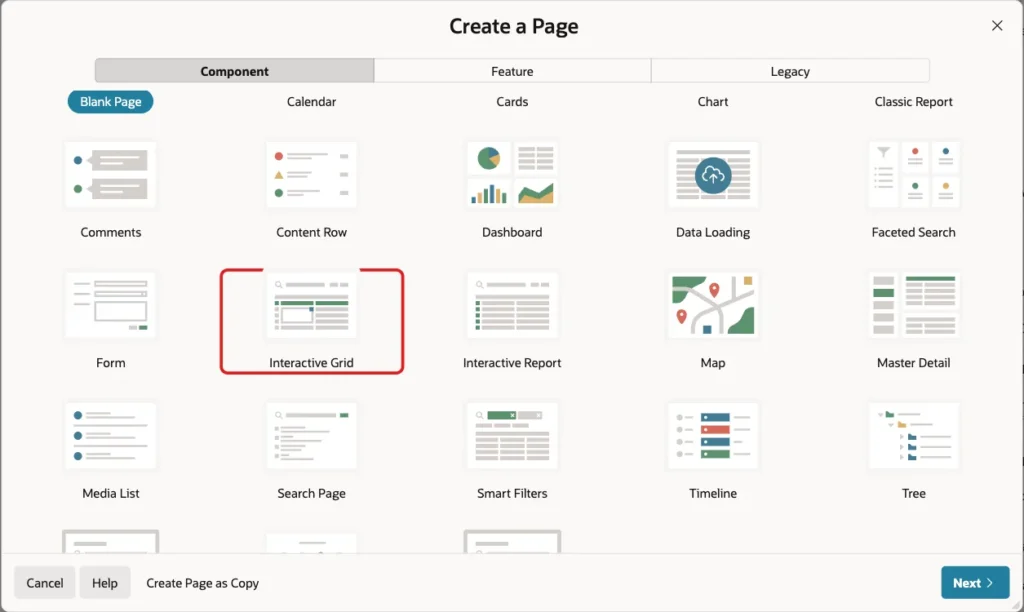Viewport: 1024px width, 612px height.
Task: Choose the Faceted Search page icon
Action: pyautogui.click(x=914, y=175)
